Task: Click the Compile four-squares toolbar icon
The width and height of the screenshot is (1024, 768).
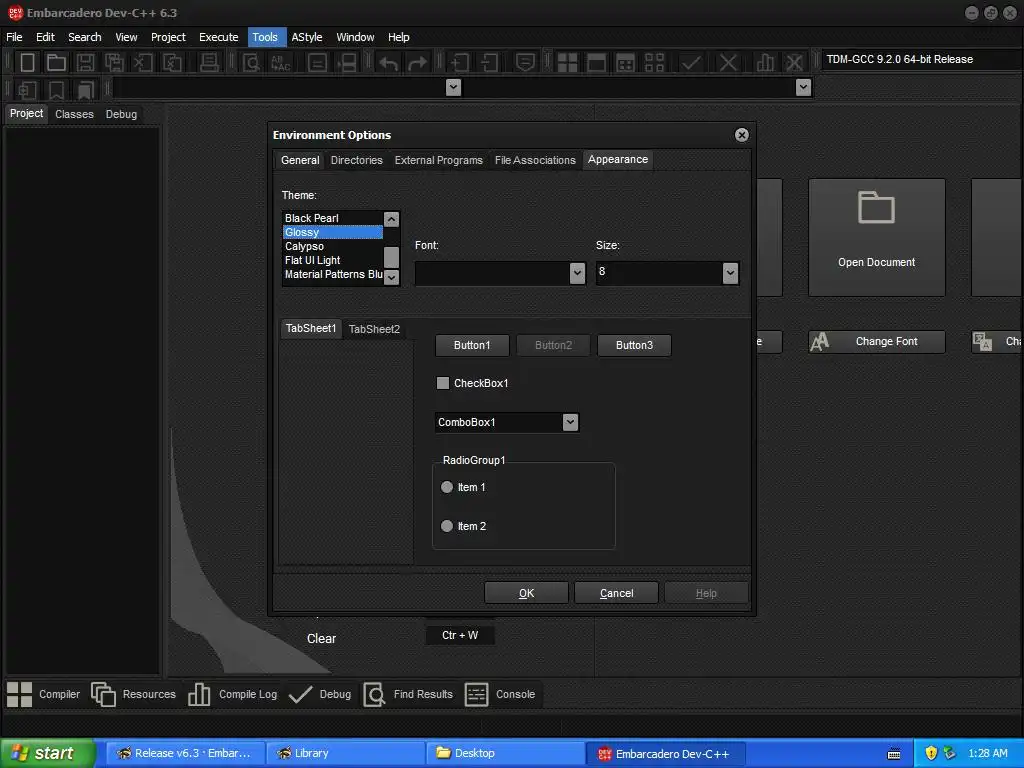Action: click(567, 63)
